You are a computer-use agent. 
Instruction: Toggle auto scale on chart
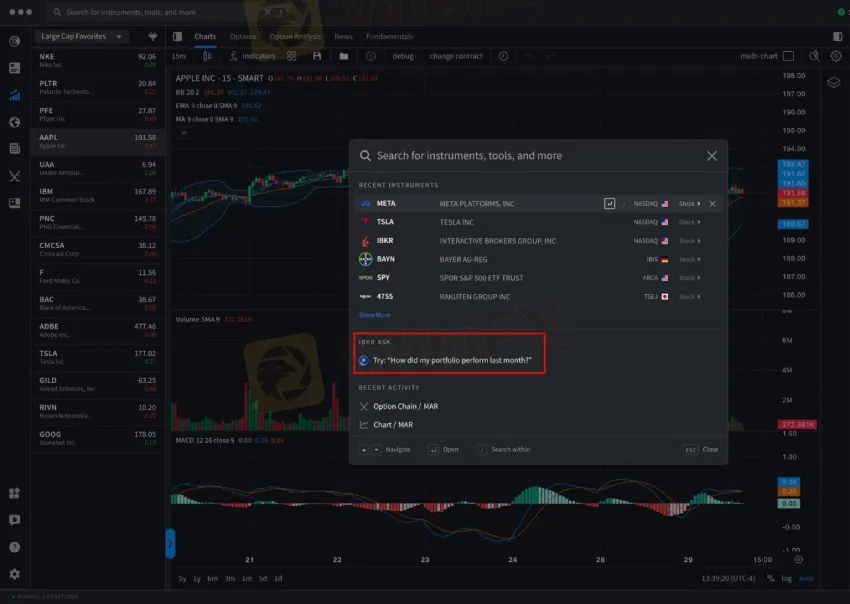coord(806,578)
